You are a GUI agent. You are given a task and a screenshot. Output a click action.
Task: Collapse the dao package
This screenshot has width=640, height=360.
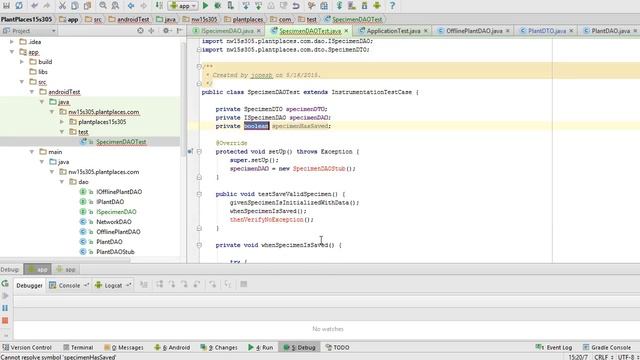[62, 182]
